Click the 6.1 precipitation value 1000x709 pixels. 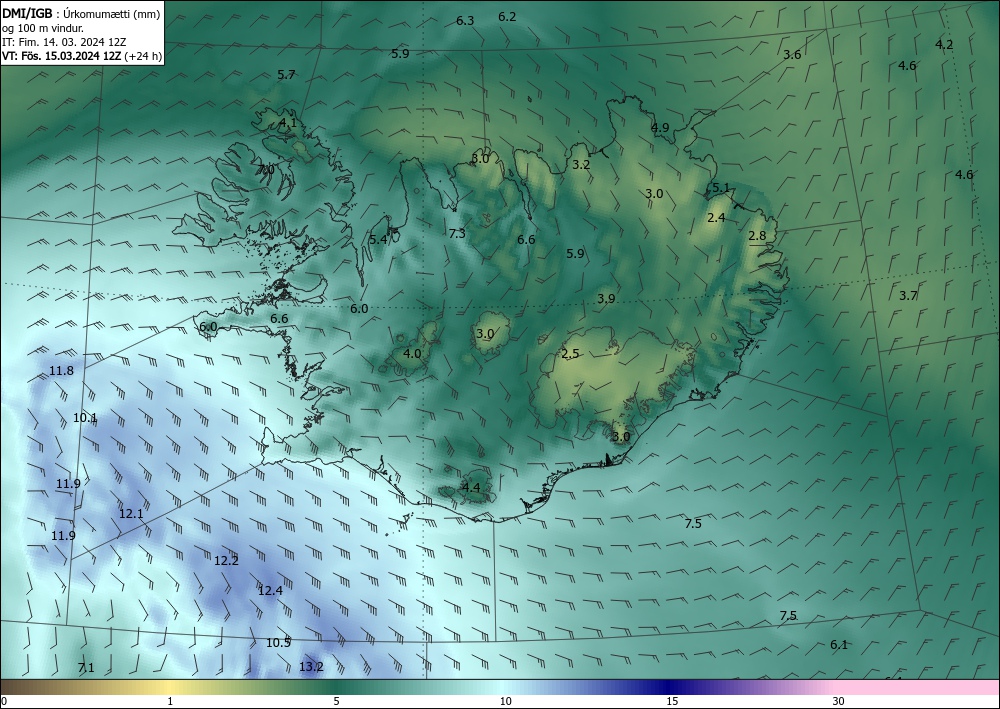pyautogui.click(x=839, y=645)
